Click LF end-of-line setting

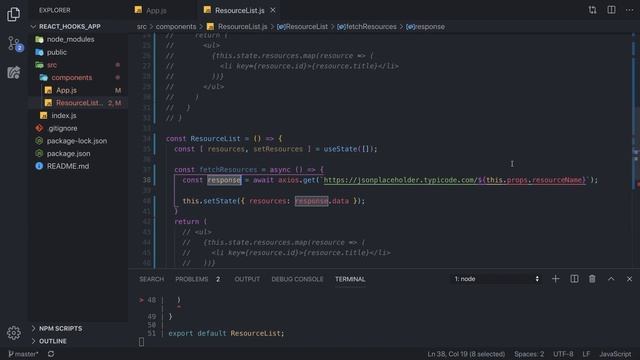(586, 354)
